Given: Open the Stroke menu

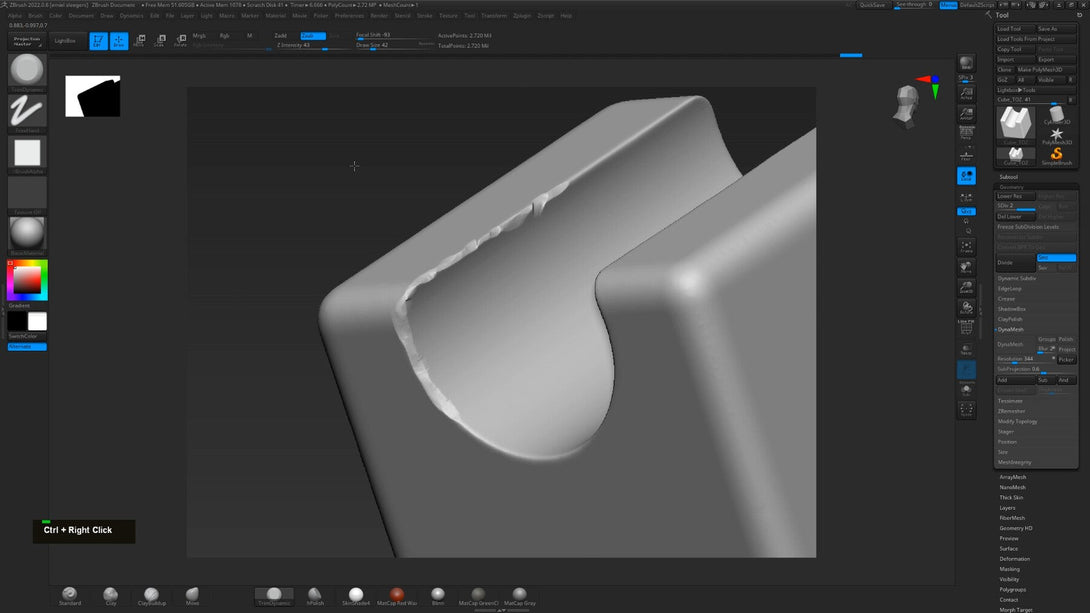Looking at the screenshot, I should click(424, 15).
